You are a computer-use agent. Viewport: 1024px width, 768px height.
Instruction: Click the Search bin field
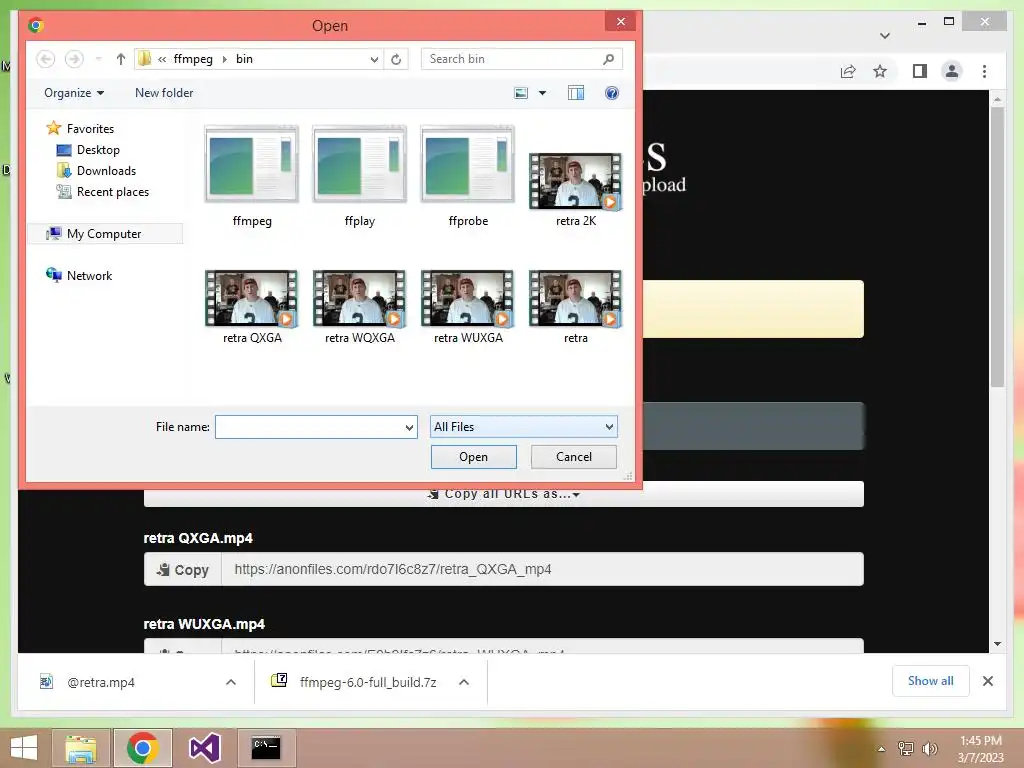(x=511, y=59)
